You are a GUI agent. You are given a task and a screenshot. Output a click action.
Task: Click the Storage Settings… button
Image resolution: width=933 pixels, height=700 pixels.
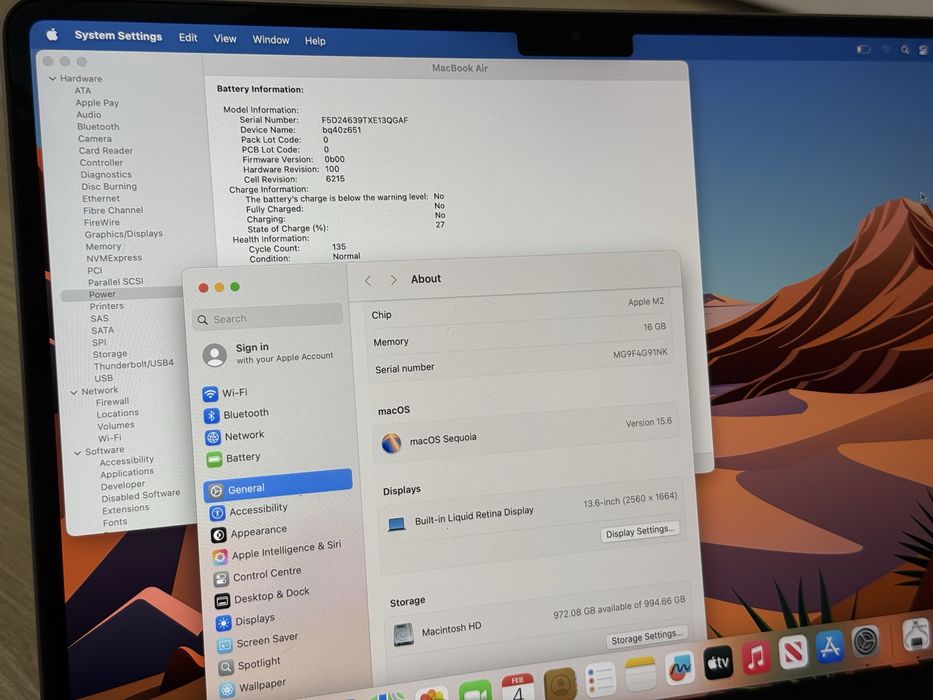click(646, 636)
